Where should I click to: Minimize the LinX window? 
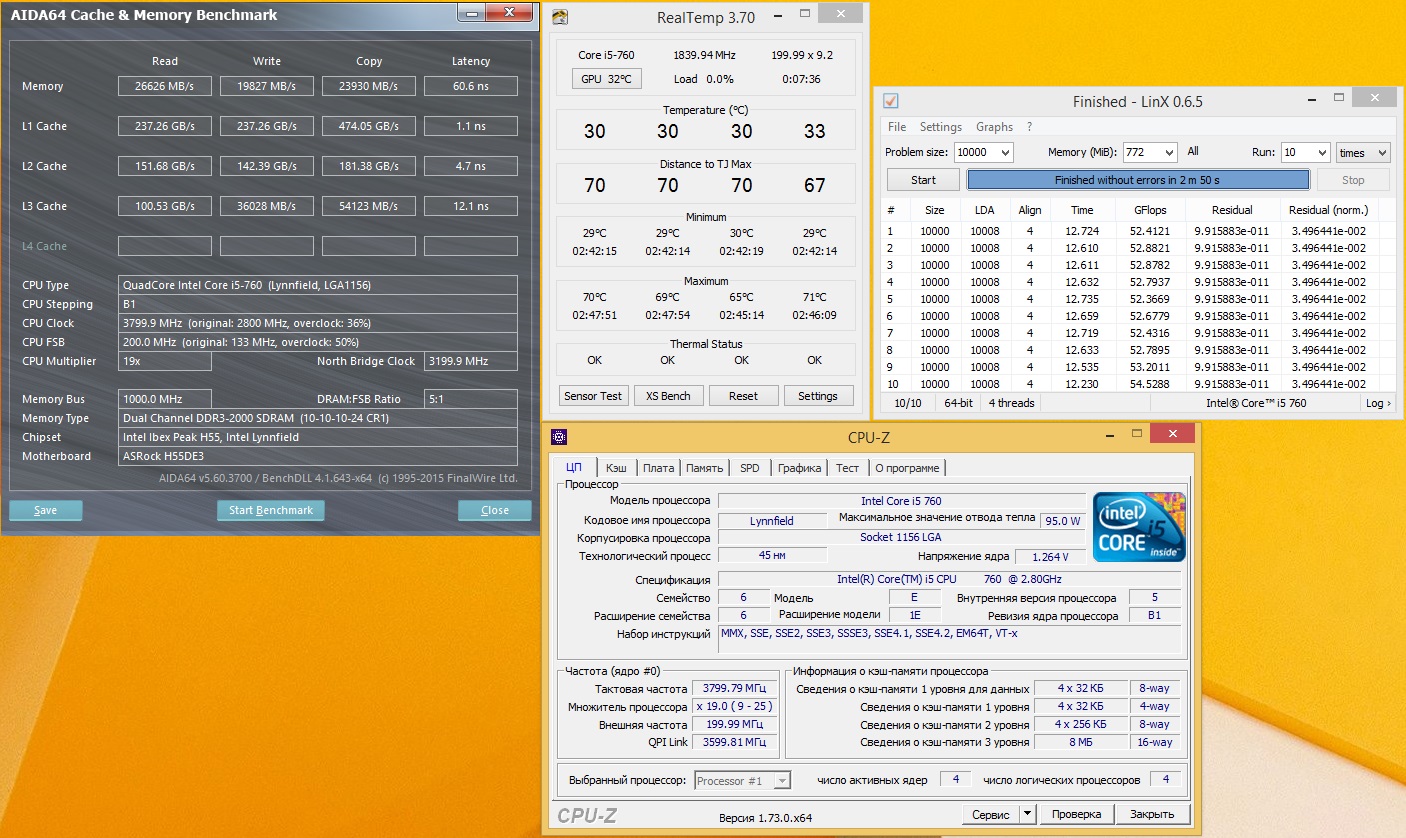click(x=1312, y=99)
